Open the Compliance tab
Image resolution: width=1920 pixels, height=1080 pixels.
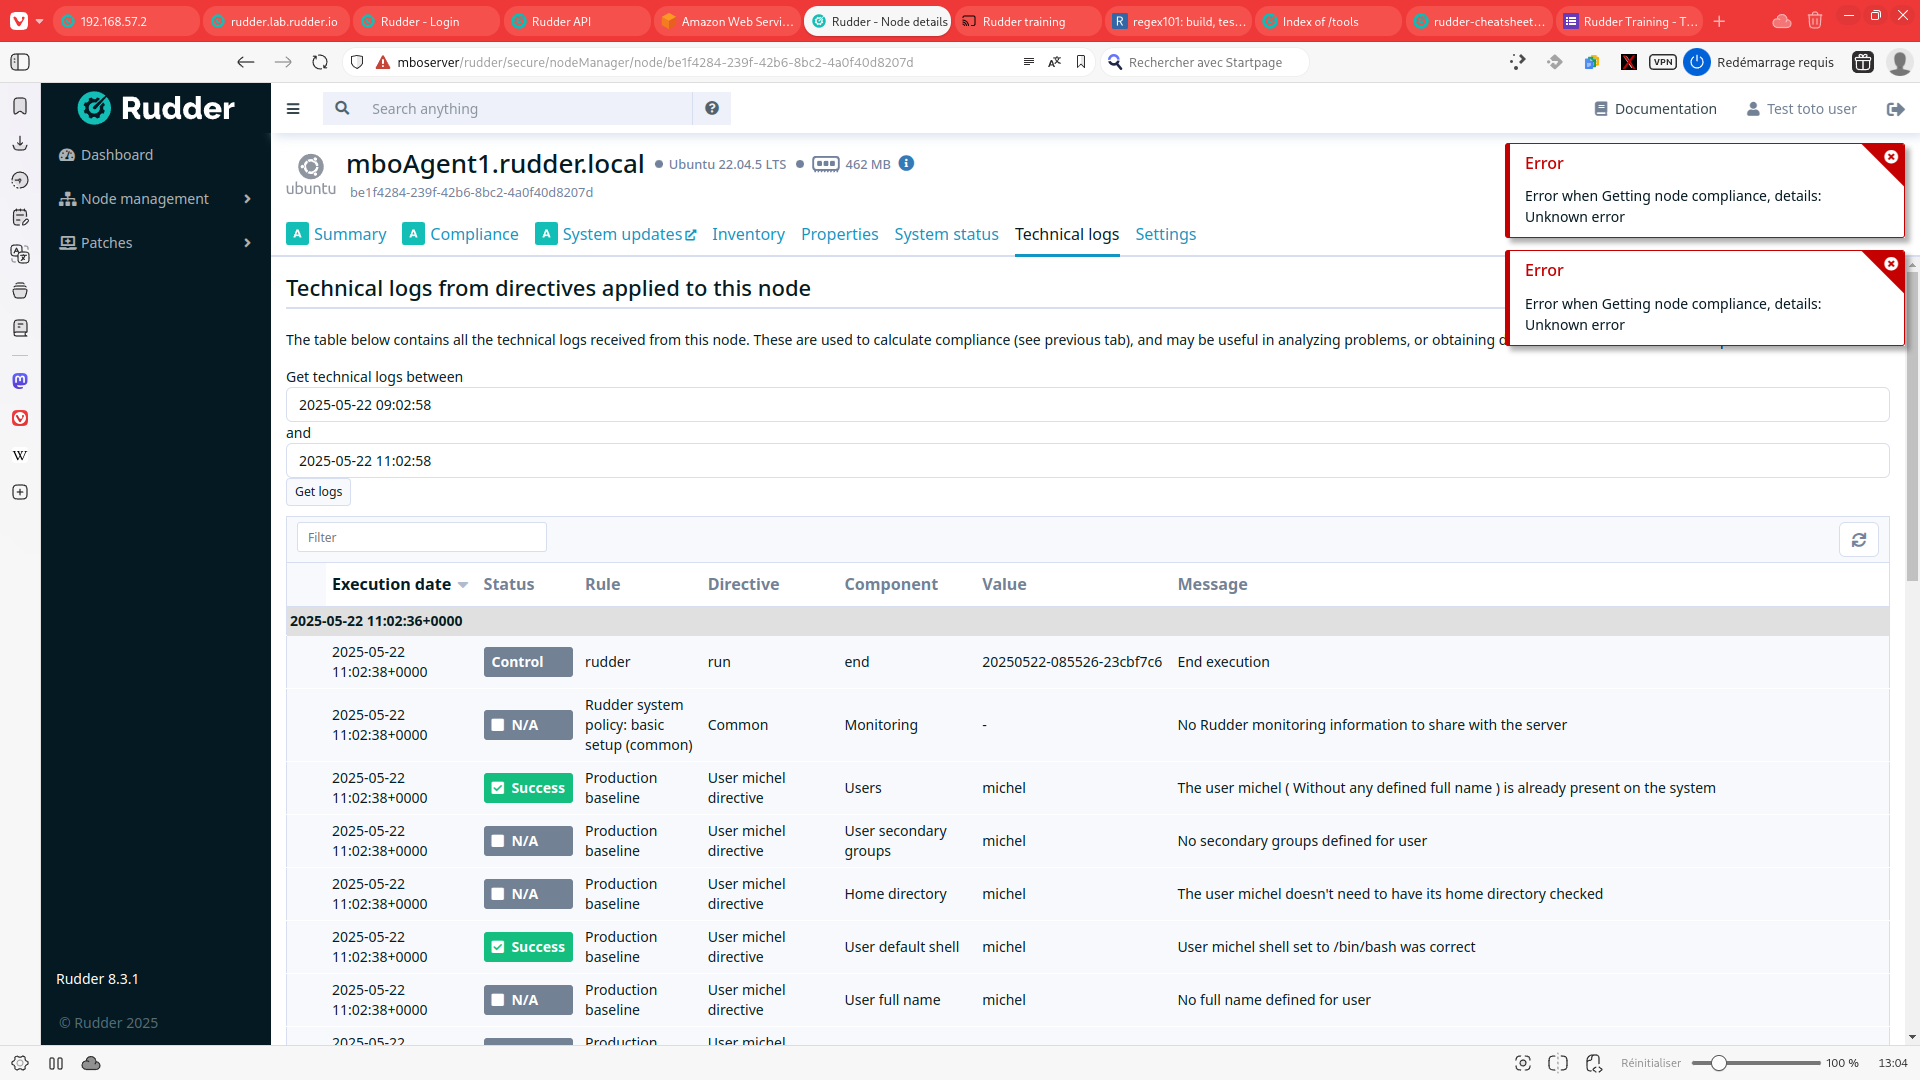[460, 234]
